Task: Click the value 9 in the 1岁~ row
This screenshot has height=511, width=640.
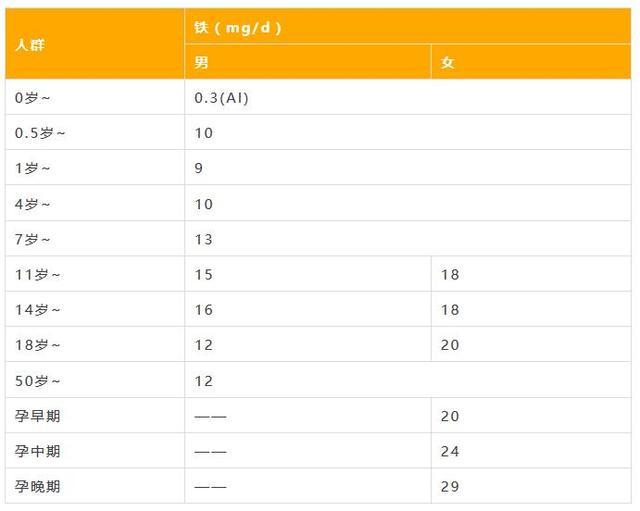Action: pyautogui.click(x=199, y=168)
